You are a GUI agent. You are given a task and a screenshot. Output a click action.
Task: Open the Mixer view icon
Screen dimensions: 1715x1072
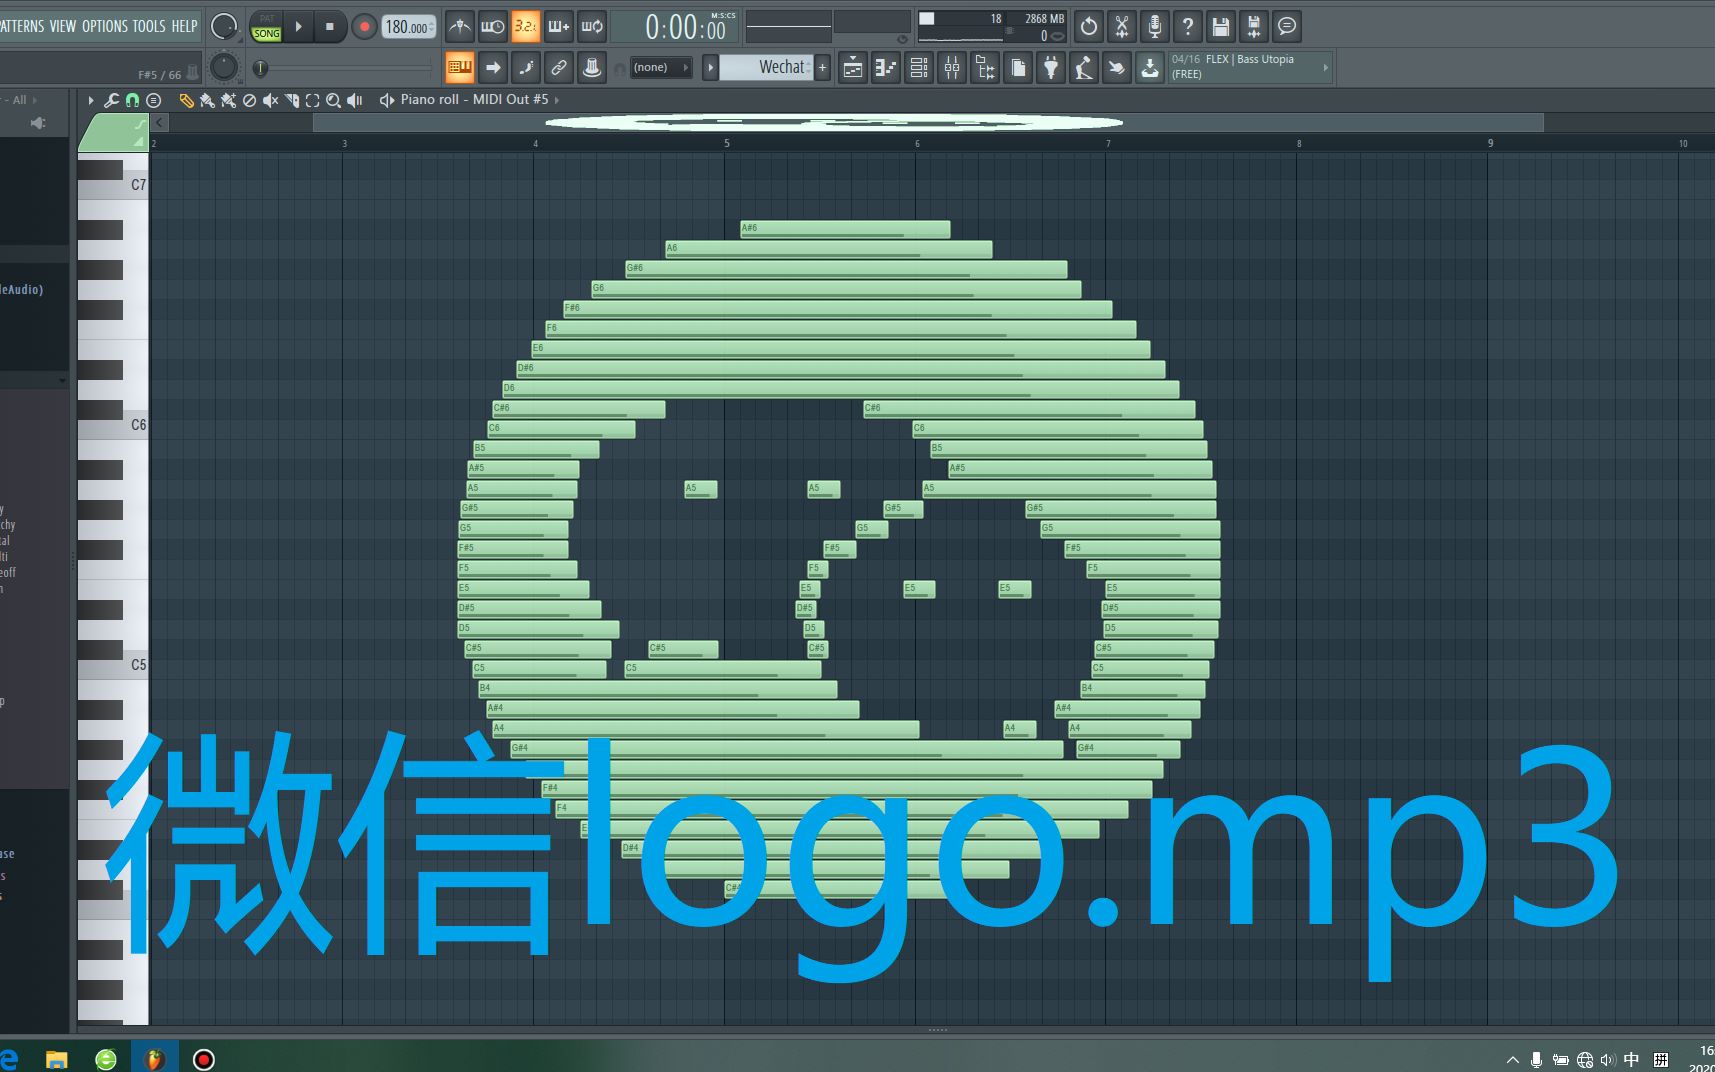(951, 67)
